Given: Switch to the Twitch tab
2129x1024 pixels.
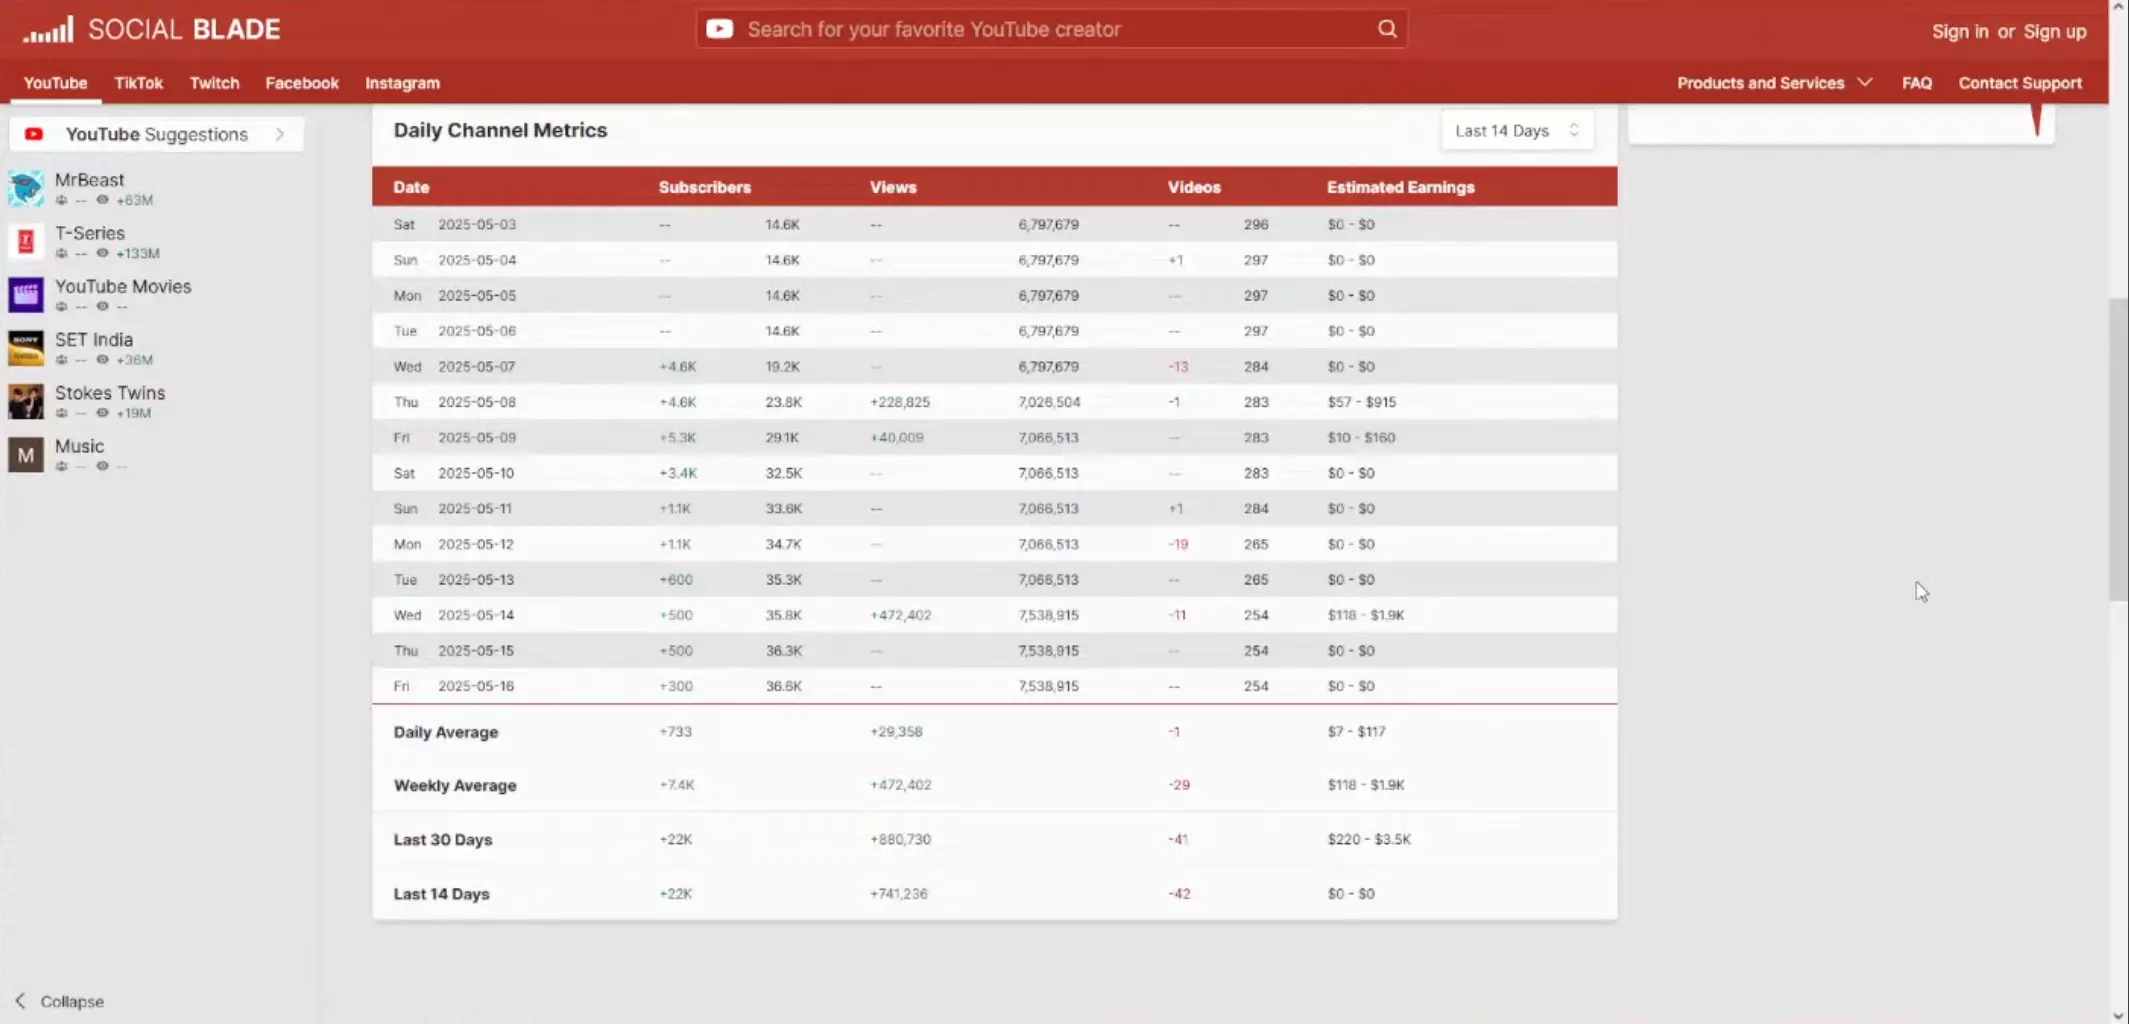Looking at the screenshot, I should (x=214, y=83).
